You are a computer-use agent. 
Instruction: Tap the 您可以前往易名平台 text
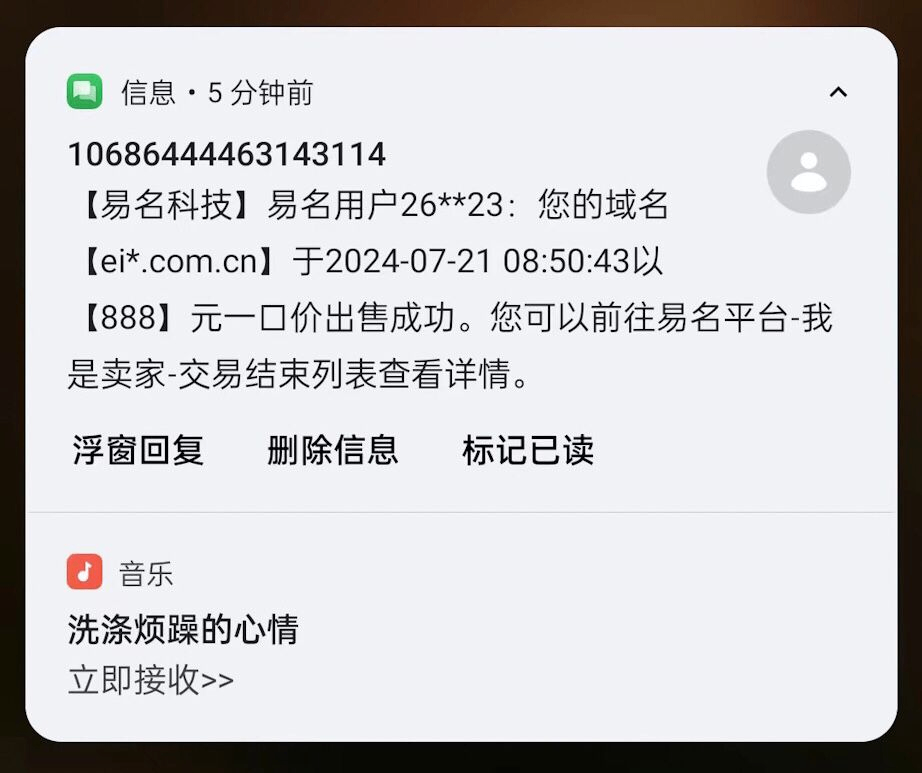(638, 318)
